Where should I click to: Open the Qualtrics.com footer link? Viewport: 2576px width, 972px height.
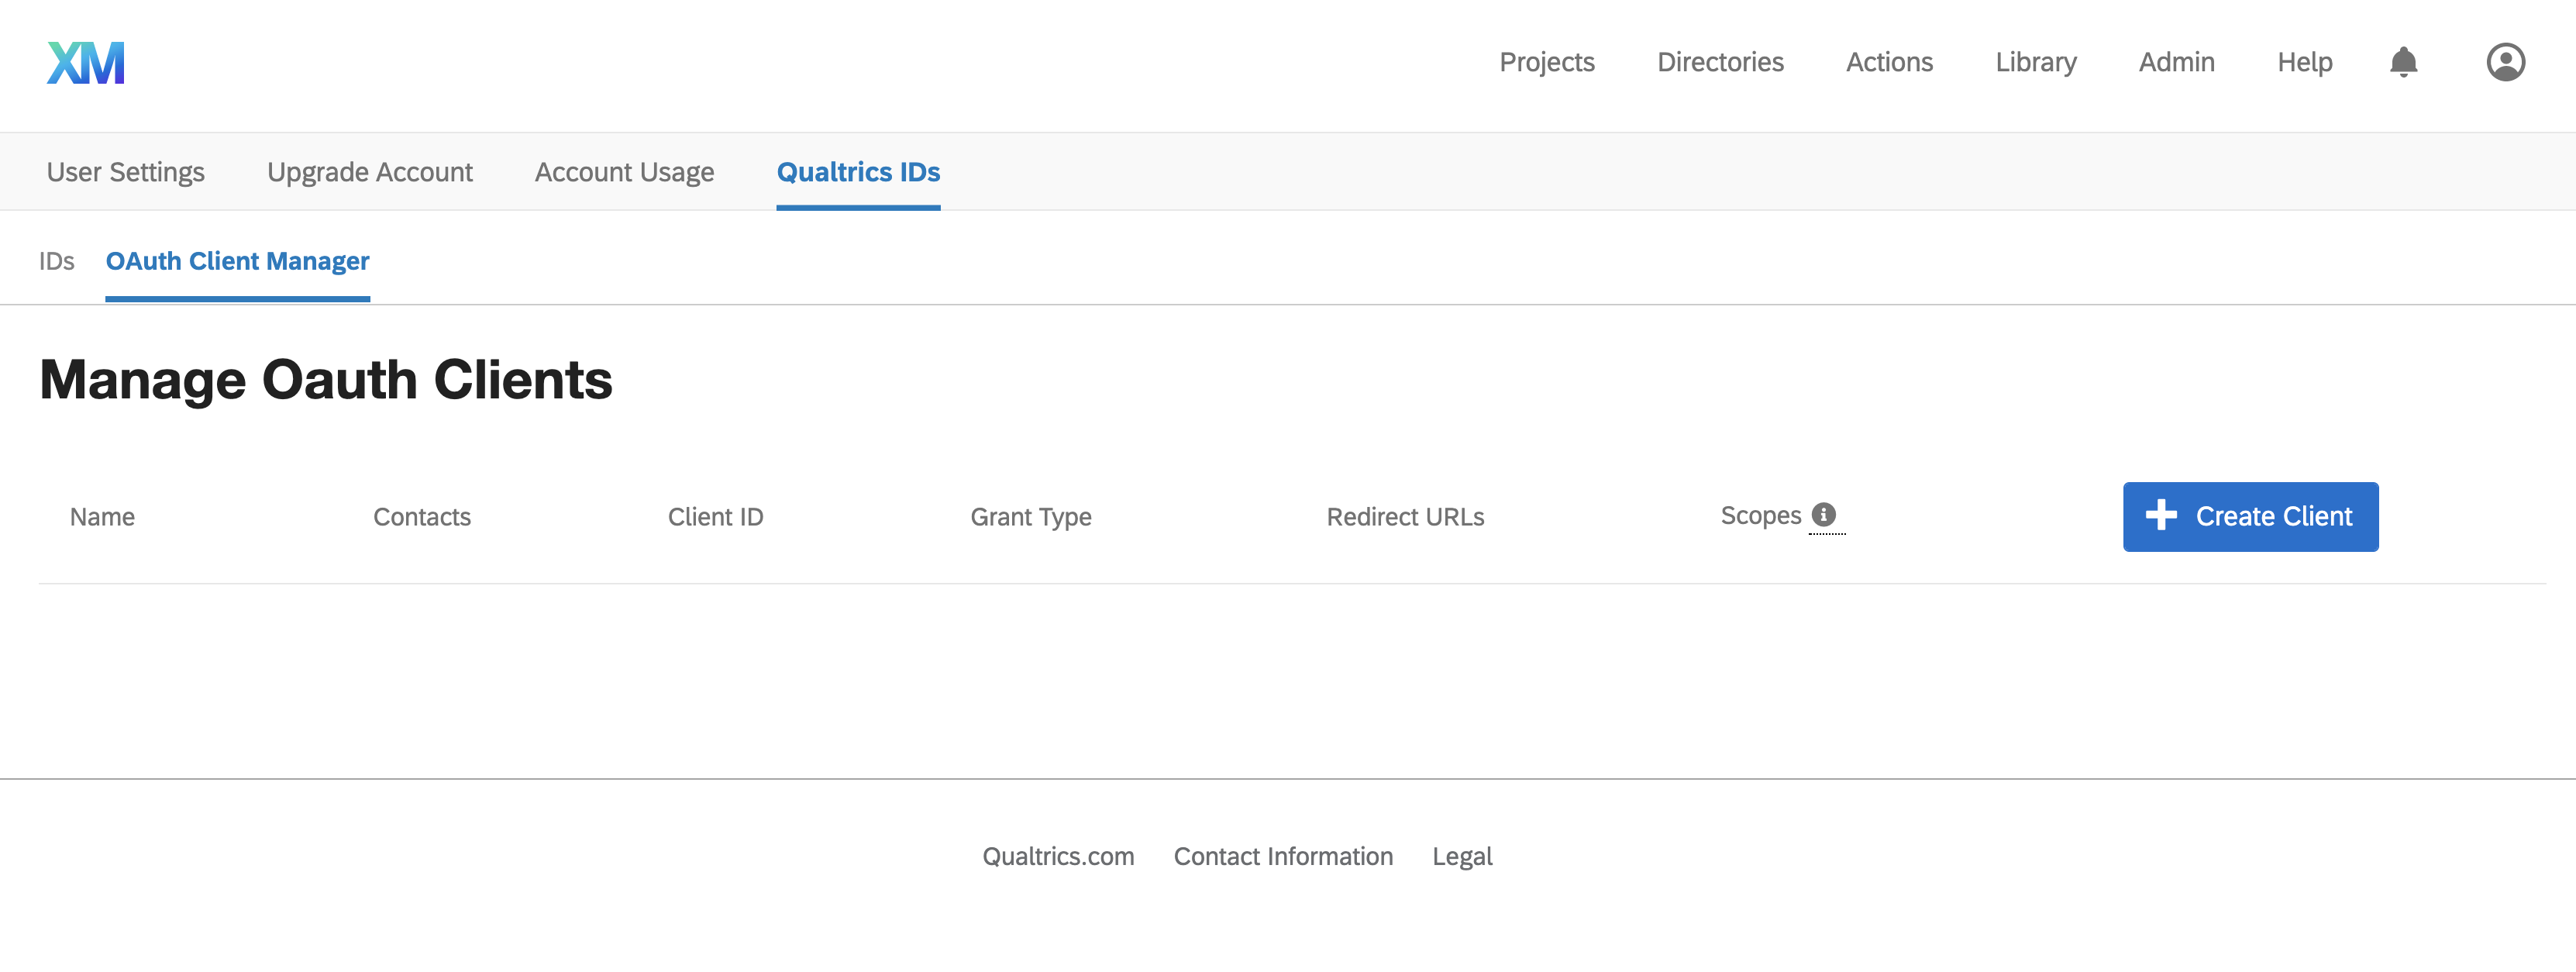pyautogui.click(x=1057, y=856)
